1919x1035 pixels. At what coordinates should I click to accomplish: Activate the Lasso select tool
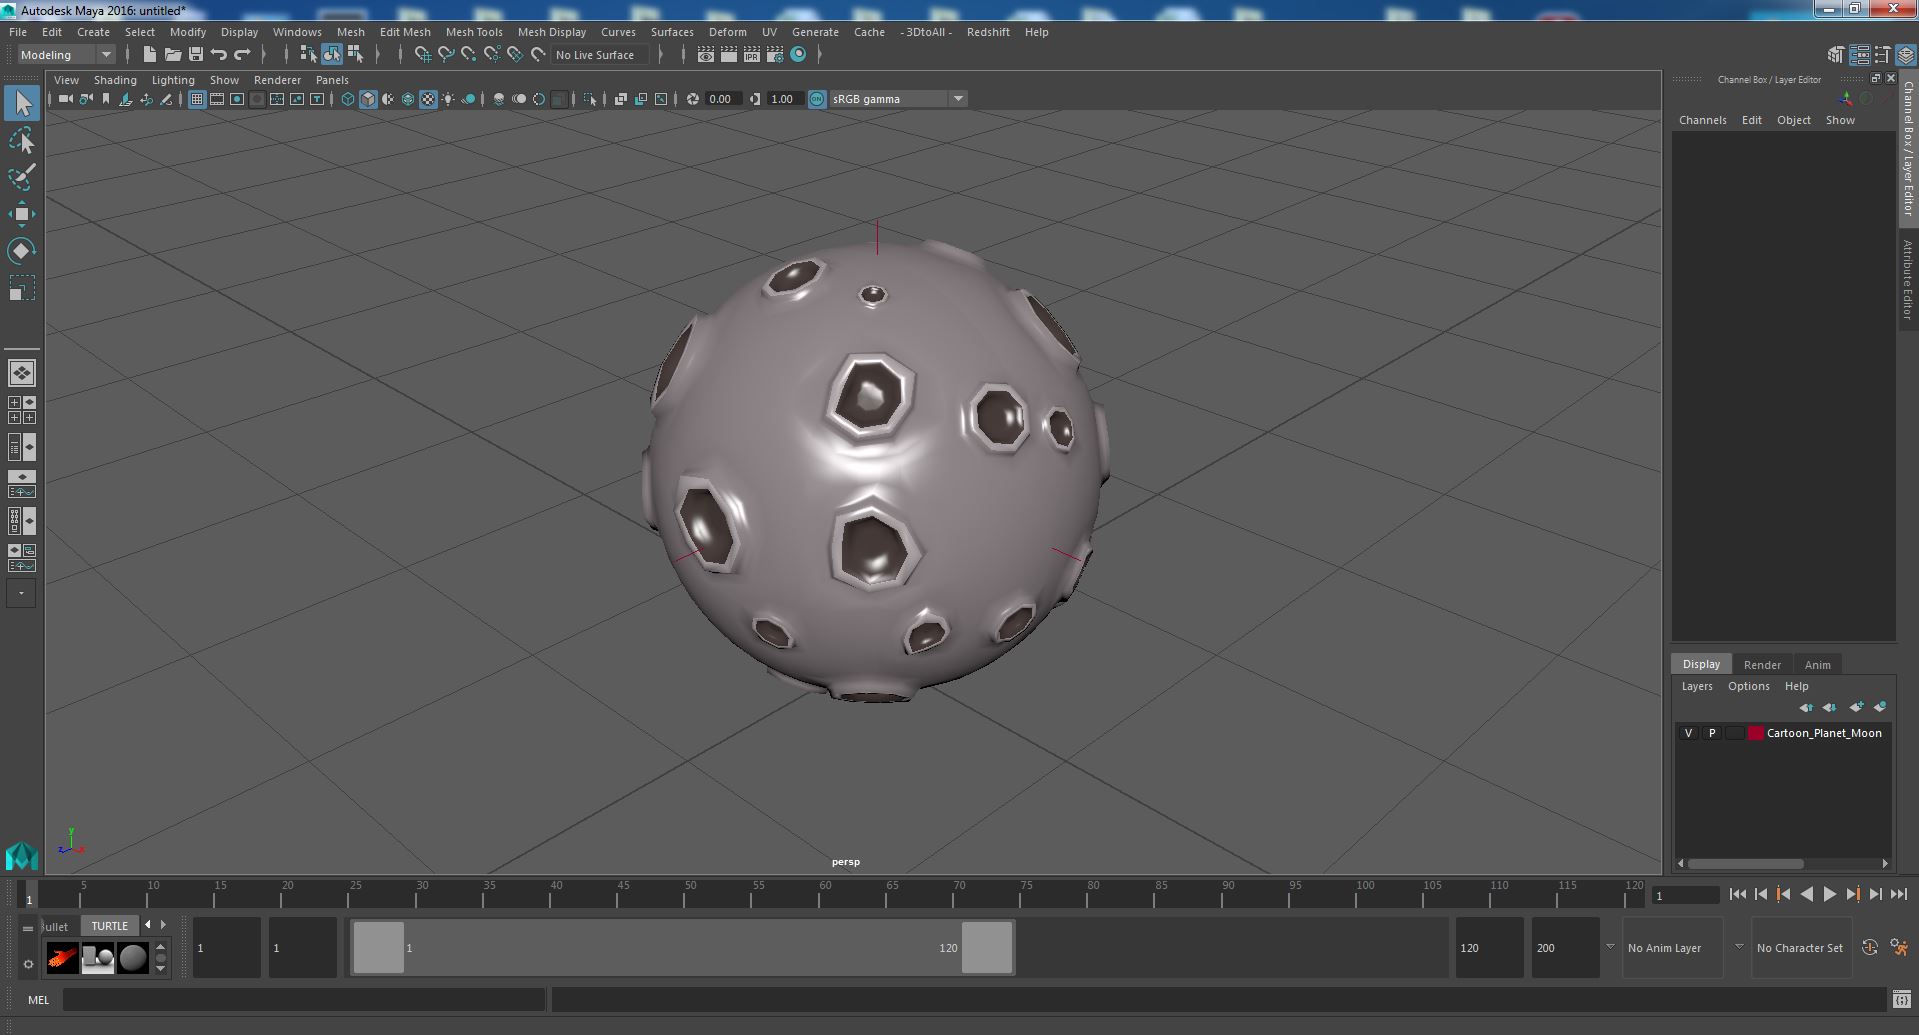pyautogui.click(x=22, y=141)
